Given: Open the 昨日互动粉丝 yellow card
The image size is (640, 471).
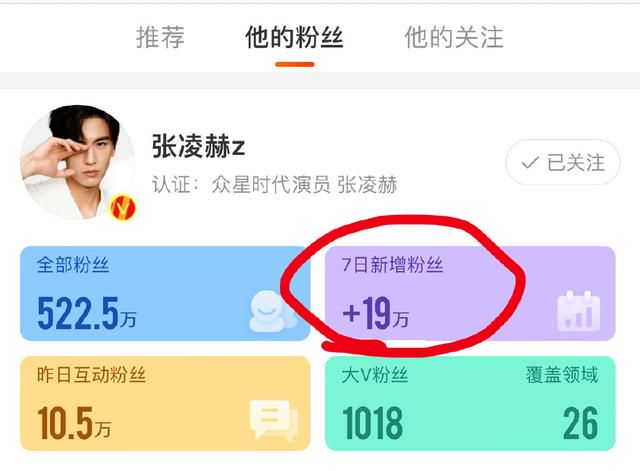Looking at the screenshot, I should coord(165,403).
